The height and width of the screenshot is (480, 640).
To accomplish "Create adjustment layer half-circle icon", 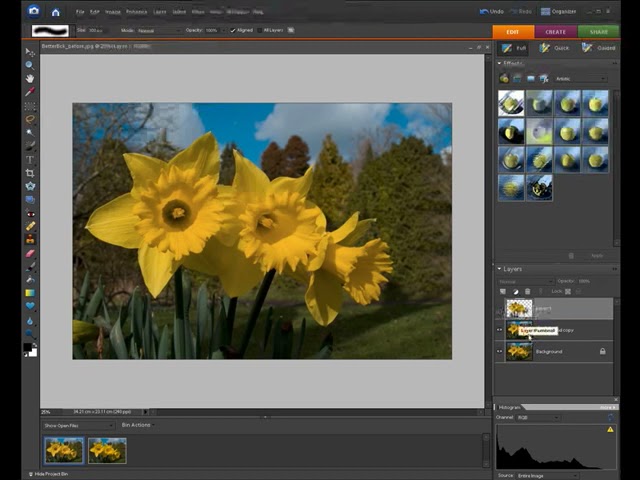I will [x=516, y=291].
